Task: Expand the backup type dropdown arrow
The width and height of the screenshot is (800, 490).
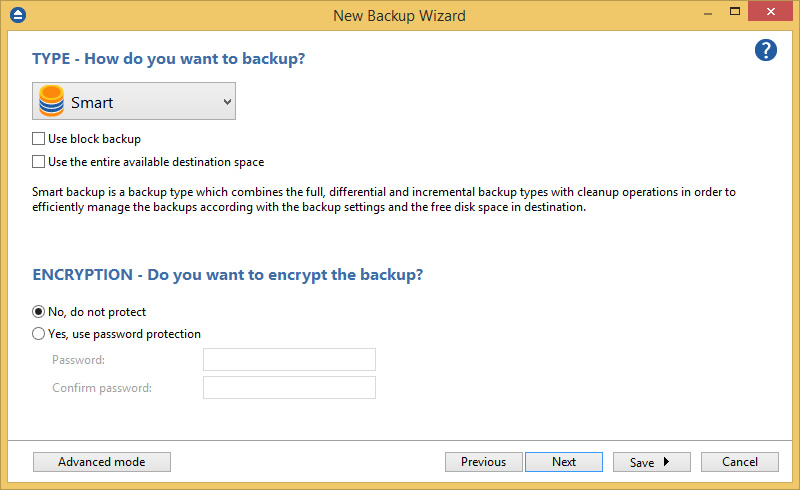Action: pyautogui.click(x=227, y=102)
